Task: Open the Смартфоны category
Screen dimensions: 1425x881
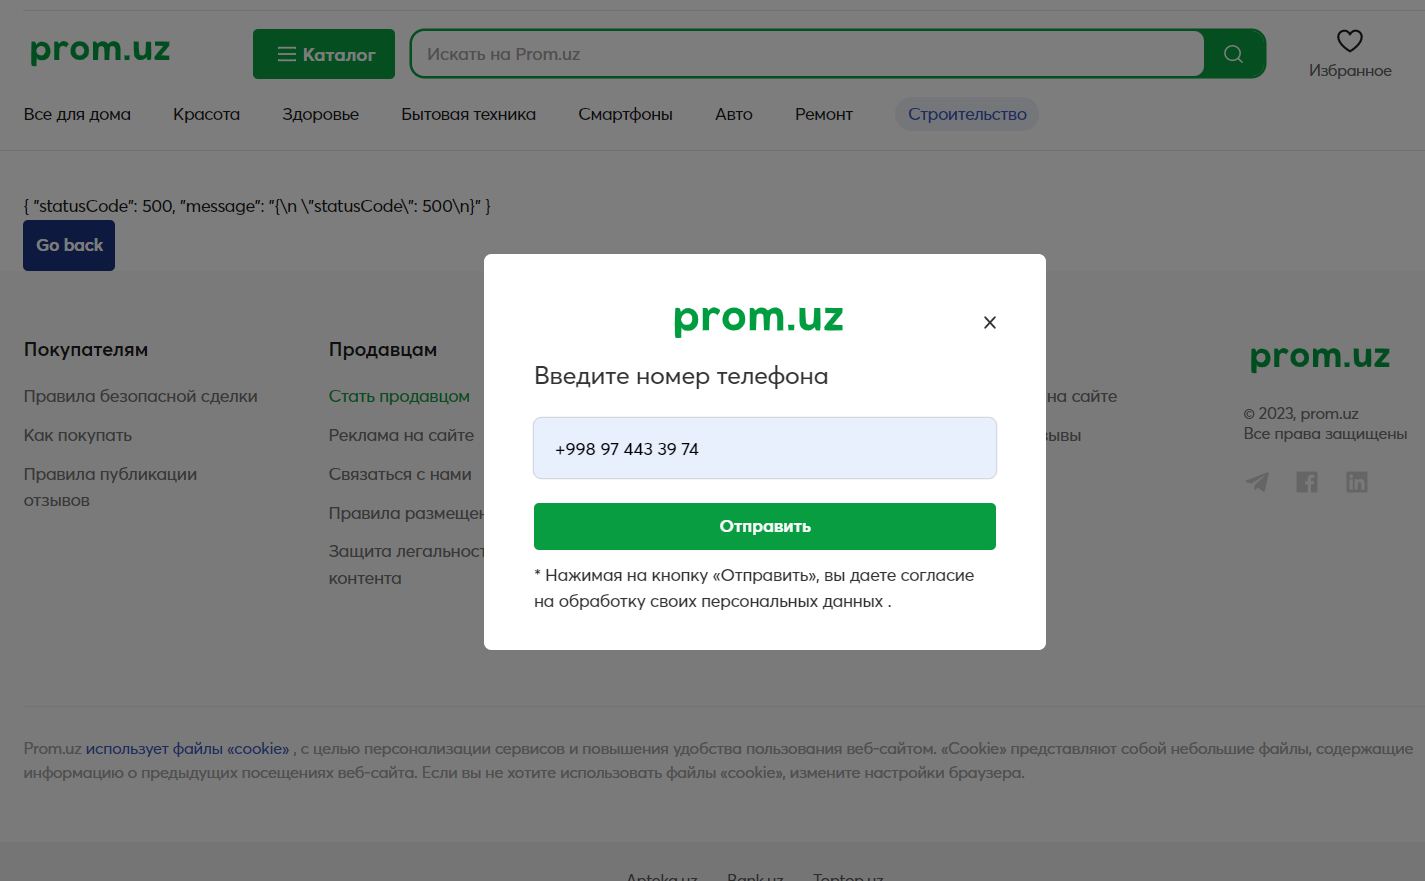Action: 626,114
